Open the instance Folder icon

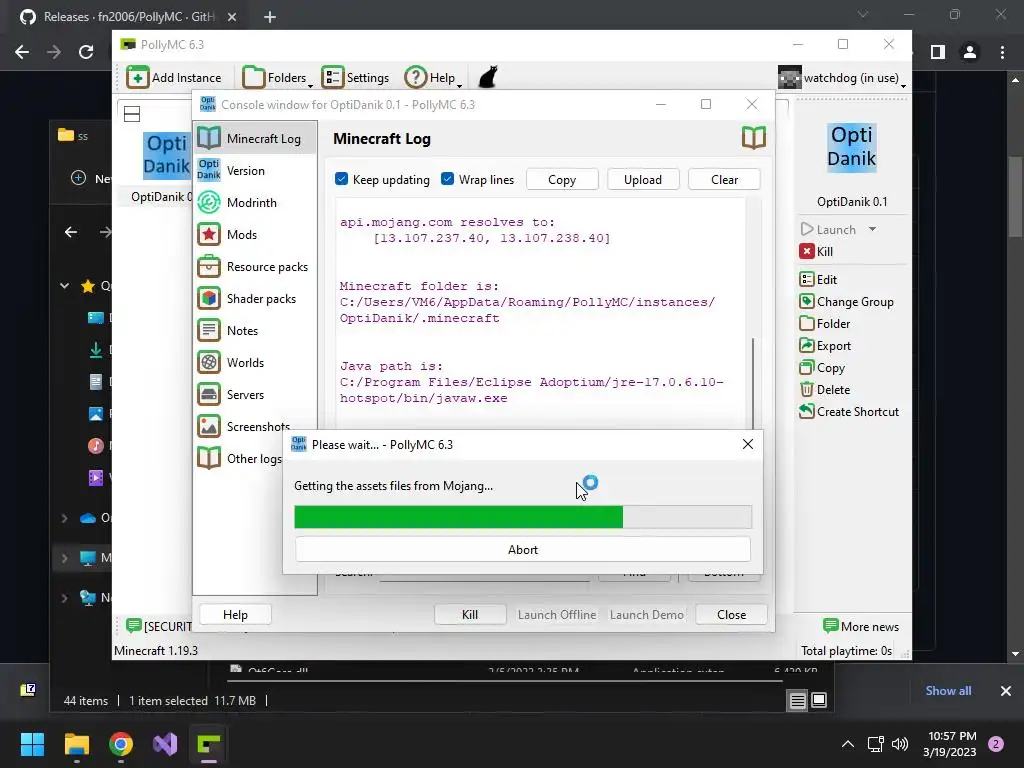[807, 323]
